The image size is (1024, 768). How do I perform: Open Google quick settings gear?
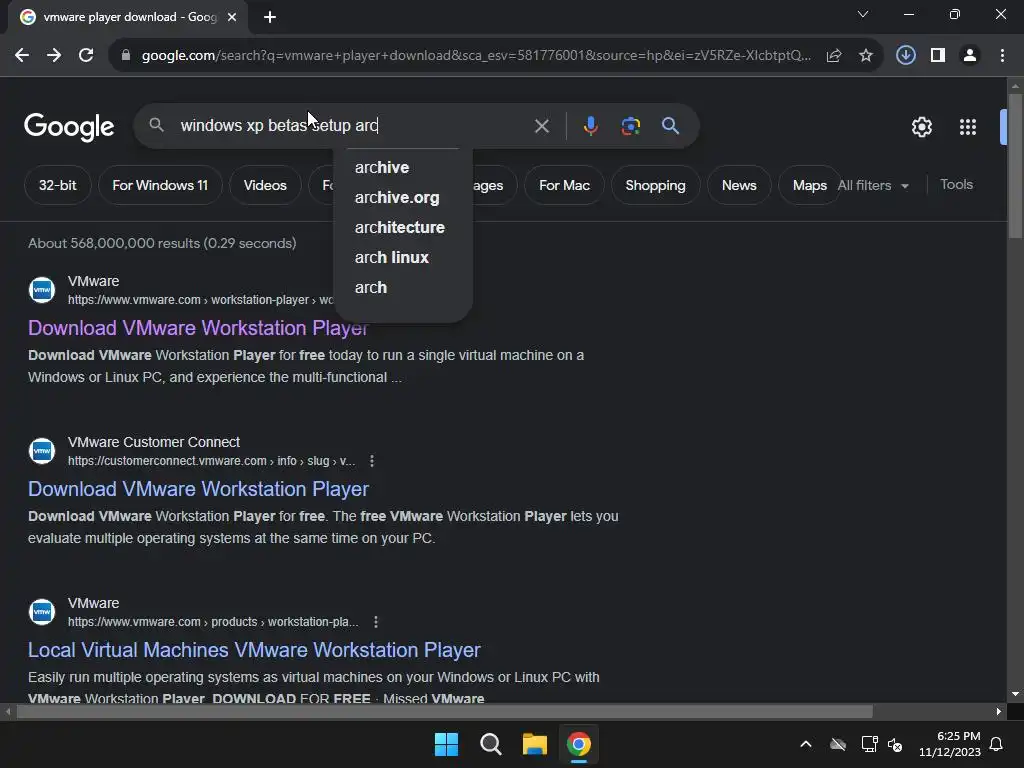click(921, 127)
